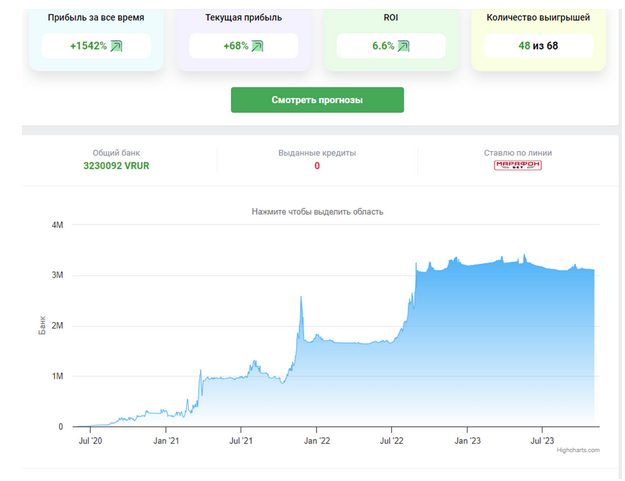625x481 pixels.
Task: Select the 48 из 68 wins badge
Action: coord(537,46)
